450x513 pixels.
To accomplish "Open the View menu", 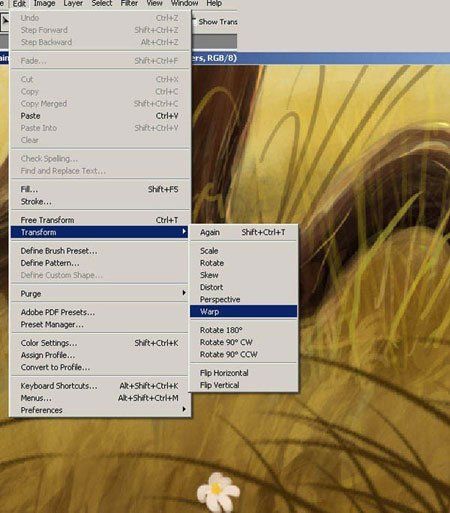I will tap(154, 4).
